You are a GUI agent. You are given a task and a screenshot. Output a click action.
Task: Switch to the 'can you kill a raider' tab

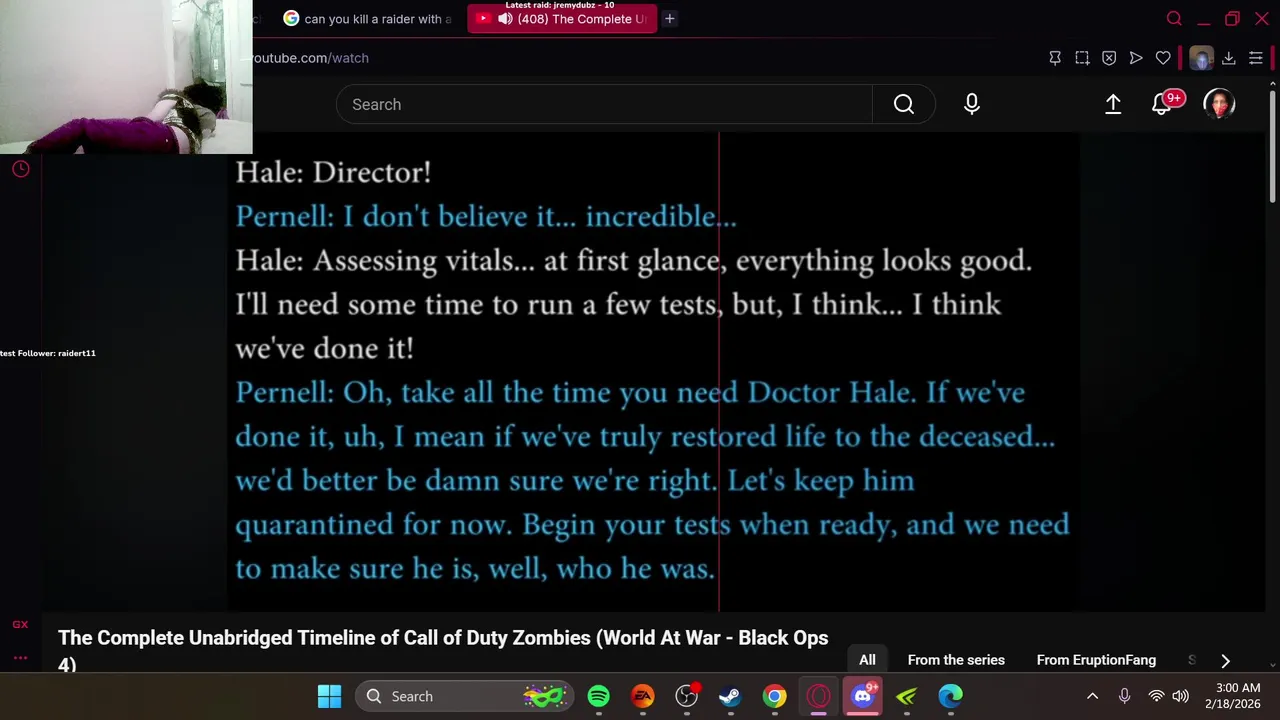[x=366, y=19]
